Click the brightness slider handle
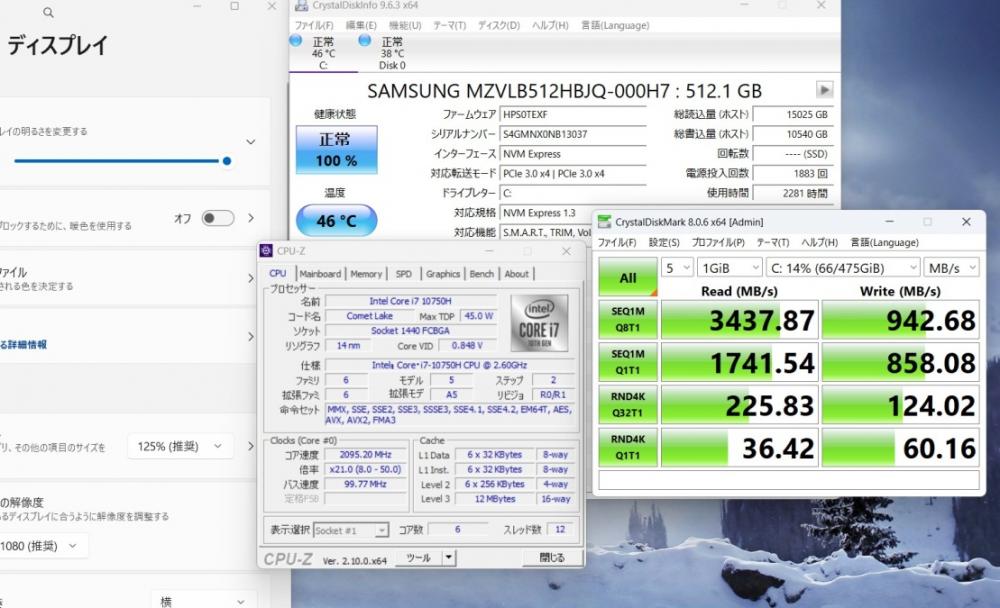Viewport: 1000px width, 608px height. [227, 161]
